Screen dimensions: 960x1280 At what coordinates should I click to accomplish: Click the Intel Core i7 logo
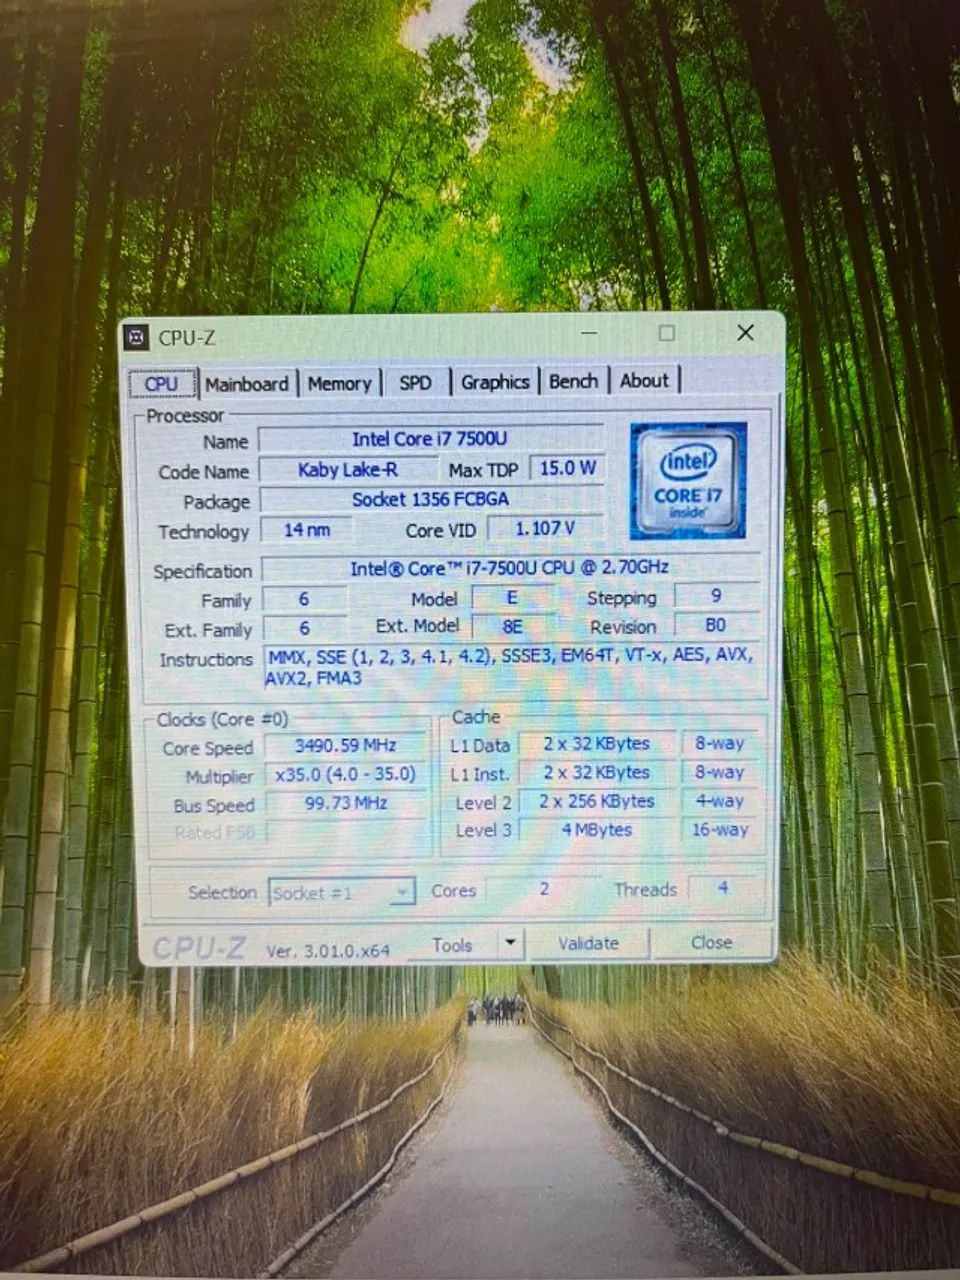click(688, 481)
